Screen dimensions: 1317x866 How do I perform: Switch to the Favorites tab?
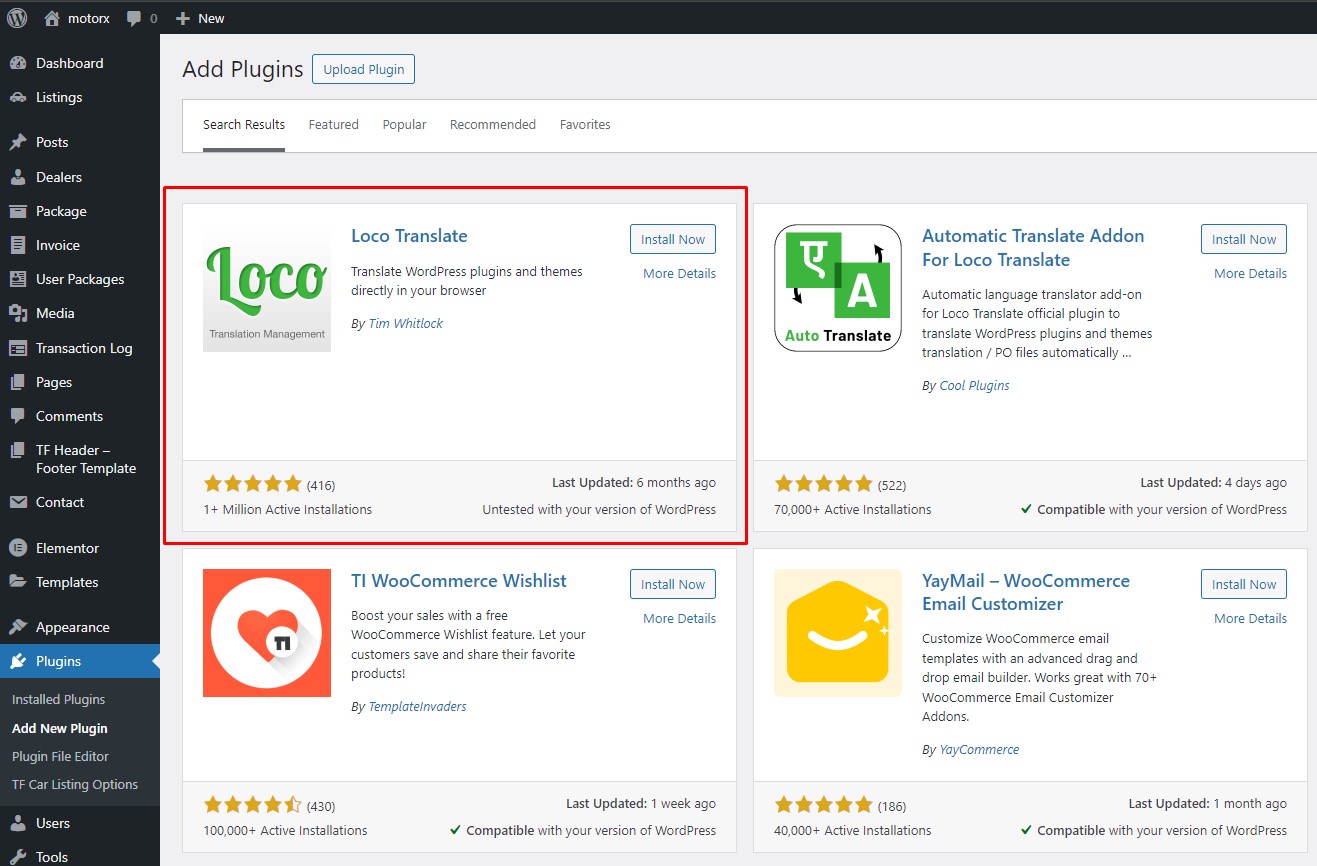[x=585, y=125]
